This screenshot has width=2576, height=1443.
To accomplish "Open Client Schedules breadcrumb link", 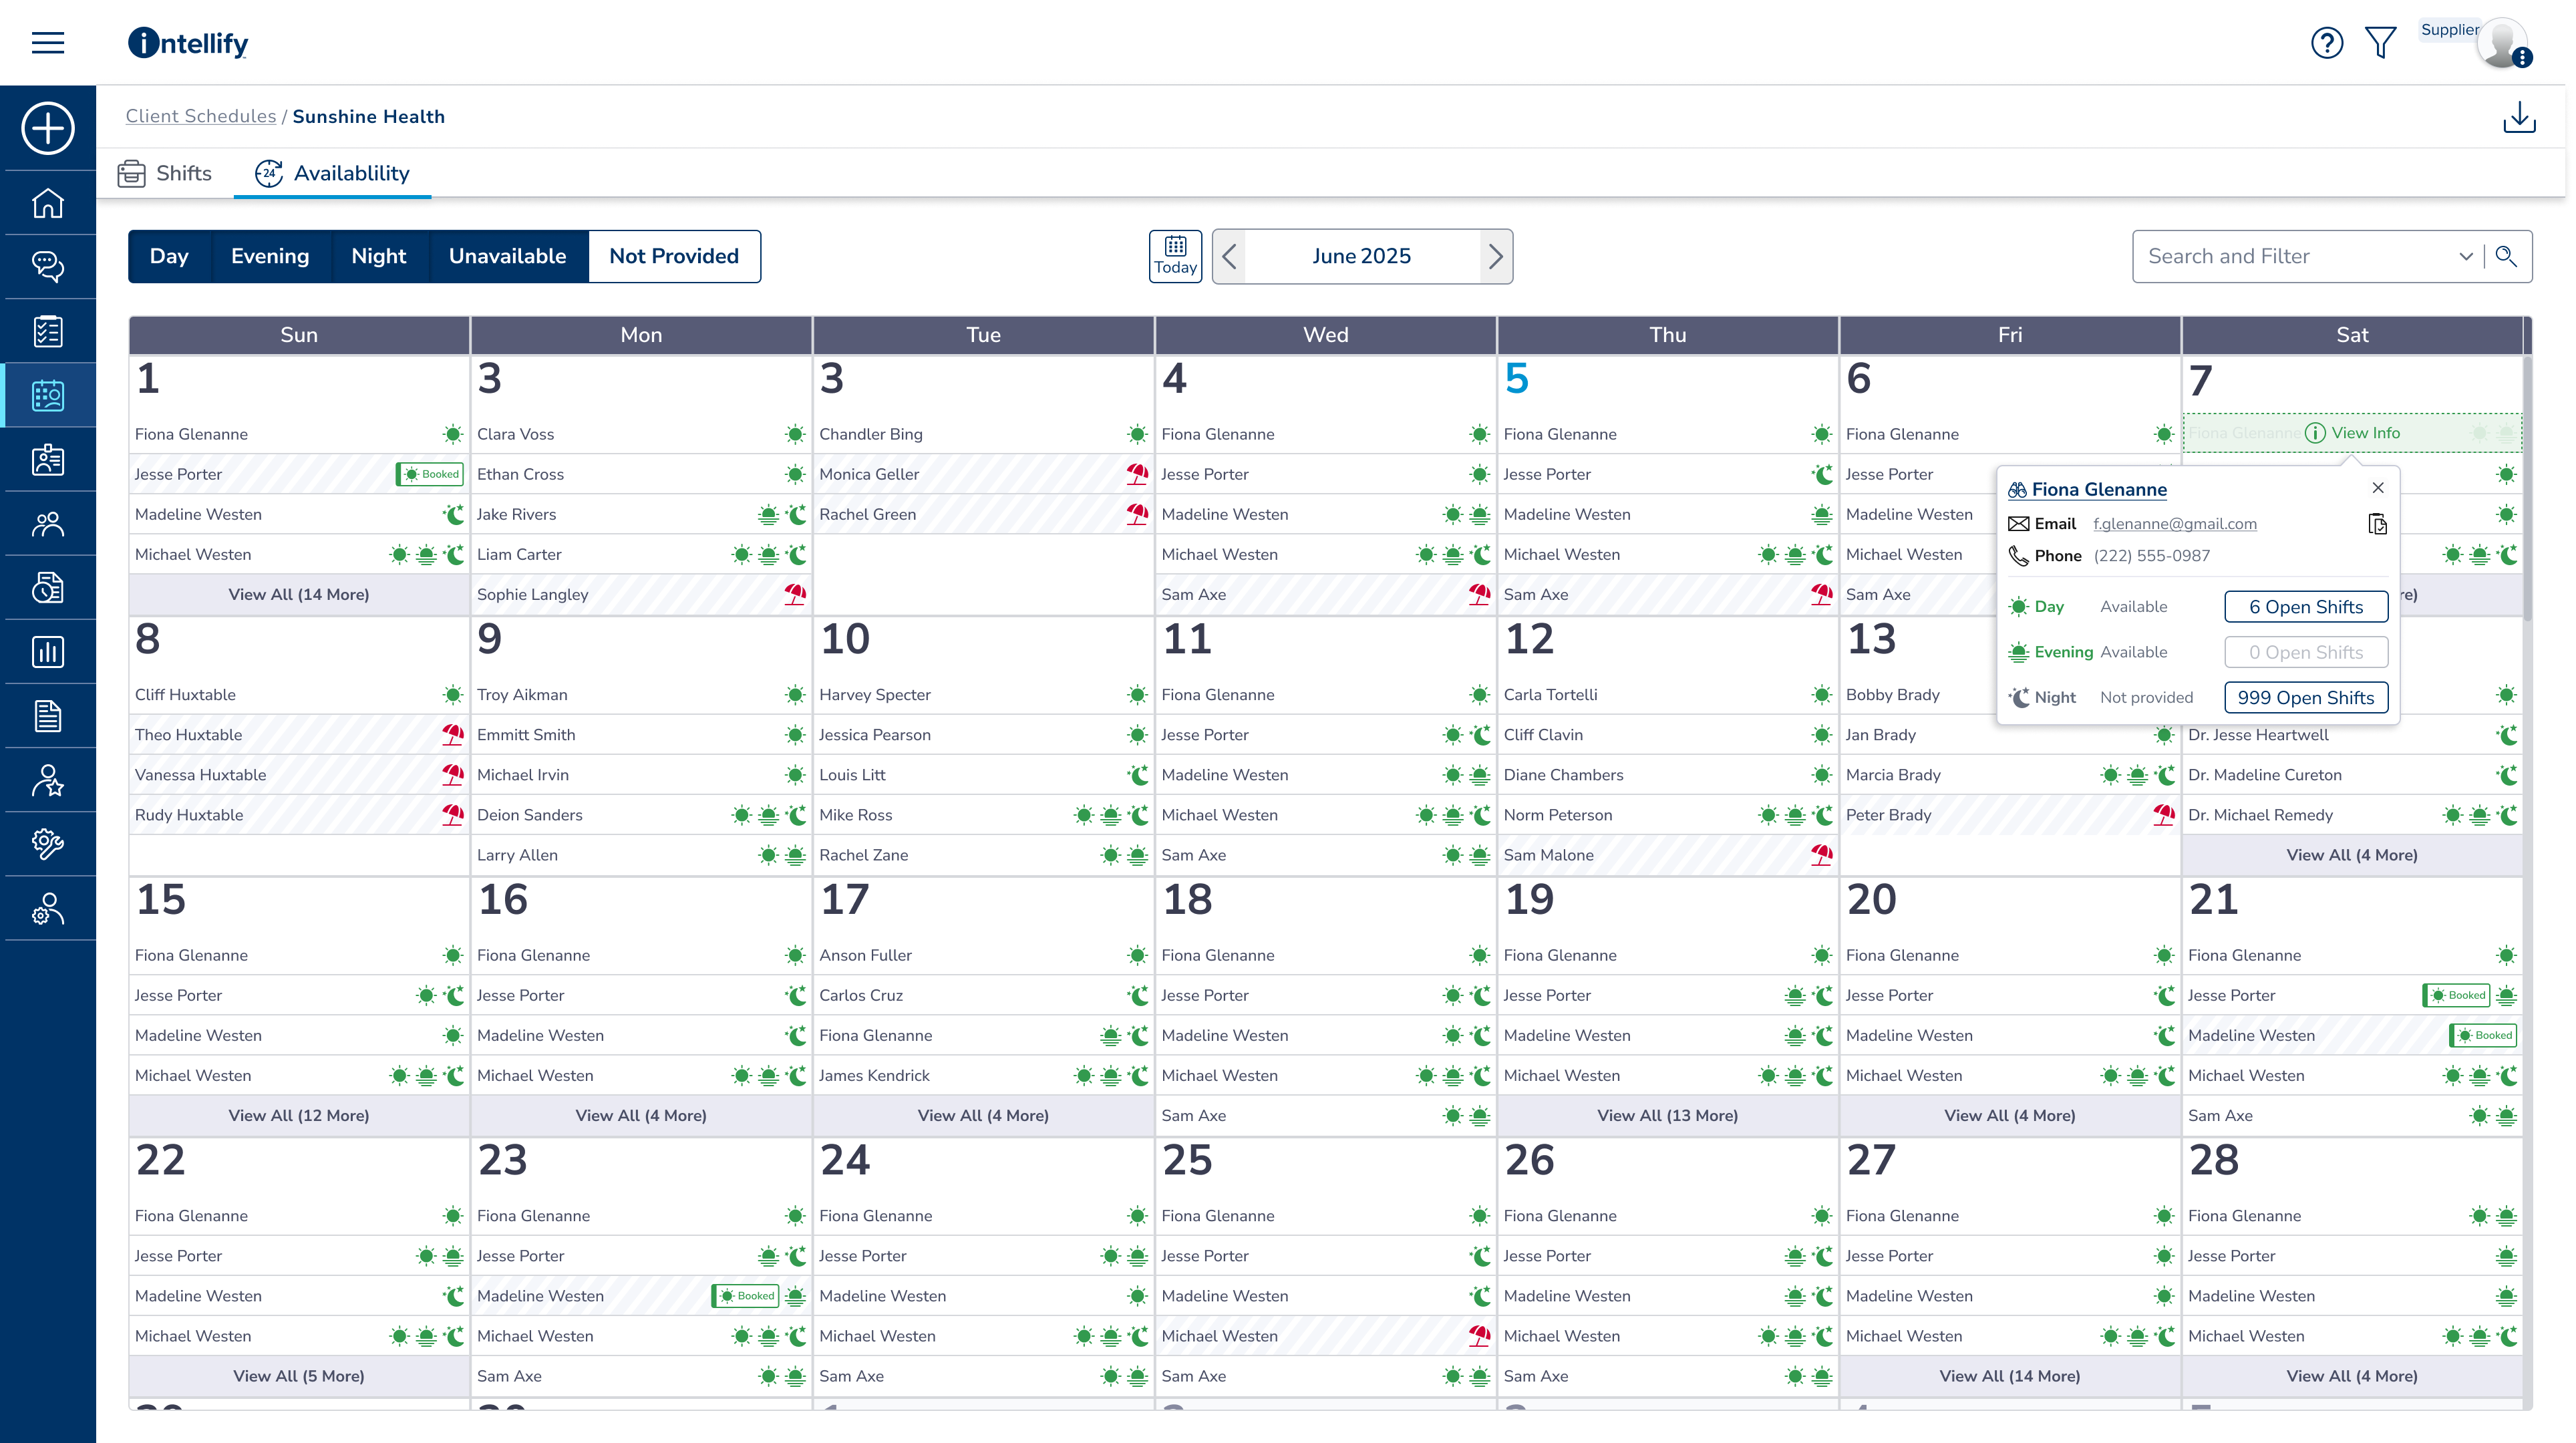I will (200, 115).
